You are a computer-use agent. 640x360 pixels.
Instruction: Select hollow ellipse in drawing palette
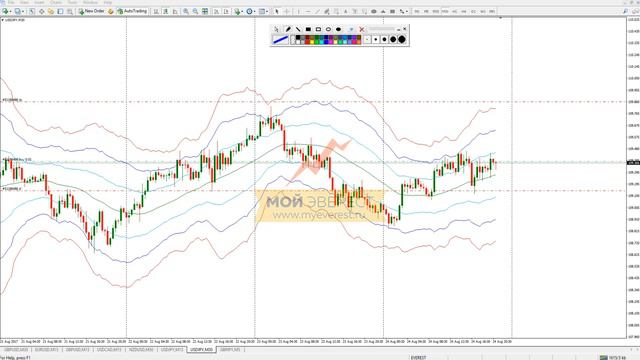click(x=328, y=29)
